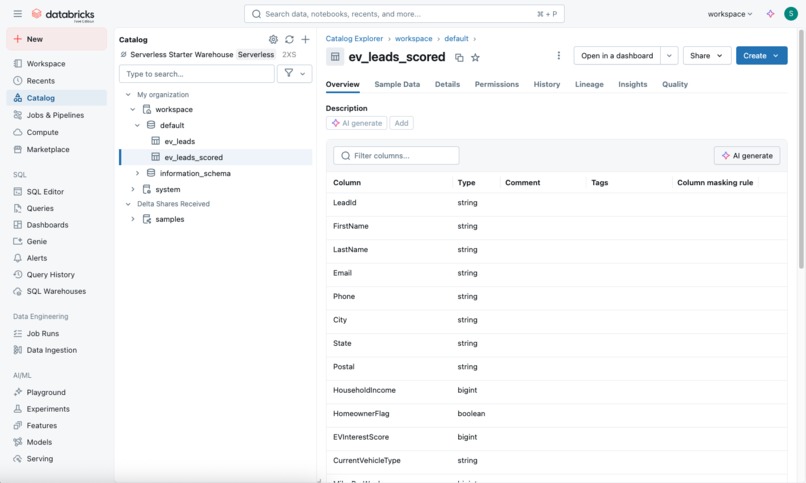
Task: Click Open in a dashboard
Action: pyautogui.click(x=617, y=55)
